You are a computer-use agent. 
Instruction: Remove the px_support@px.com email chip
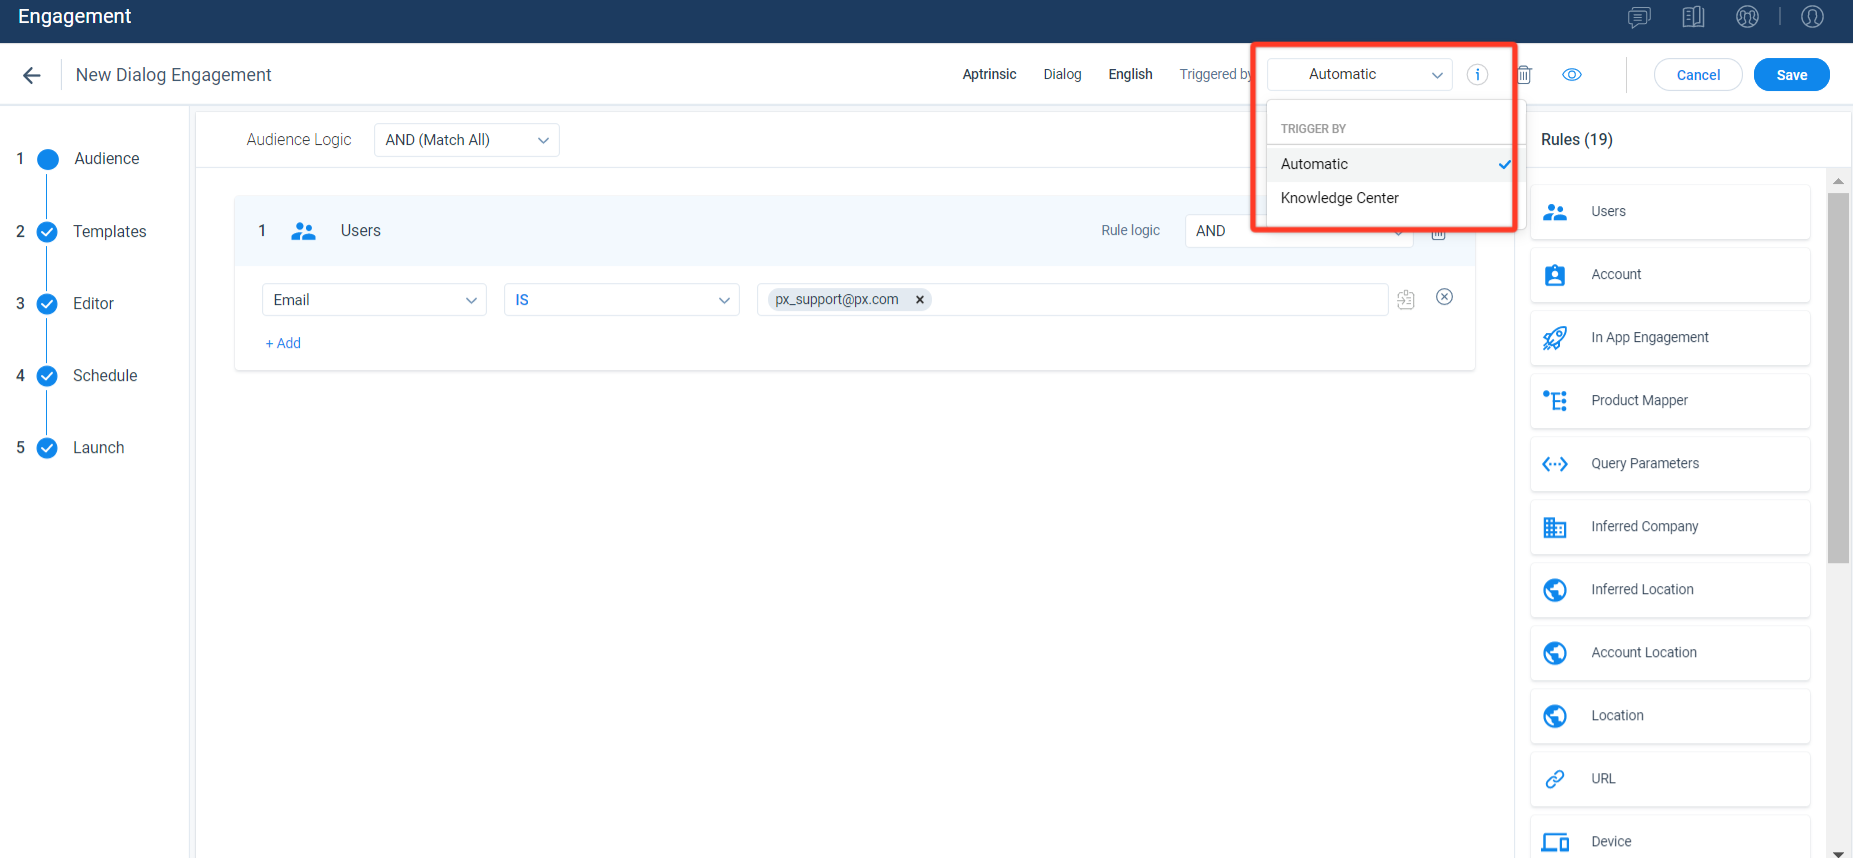(x=919, y=300)
